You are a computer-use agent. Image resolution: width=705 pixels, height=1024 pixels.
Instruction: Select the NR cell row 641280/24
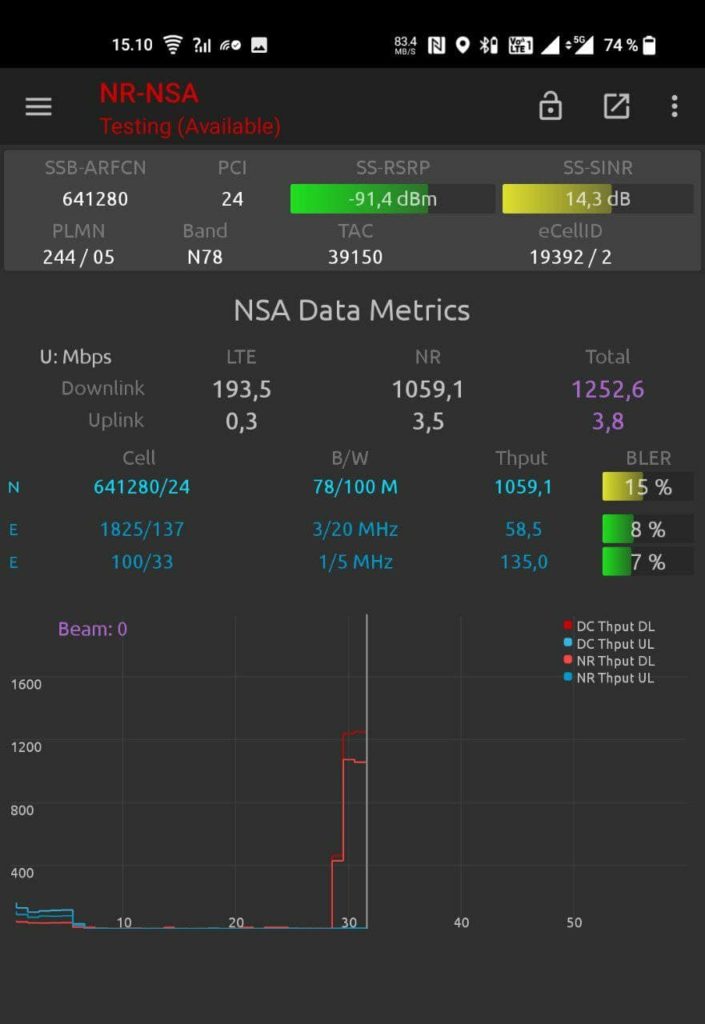click(141, 487)
